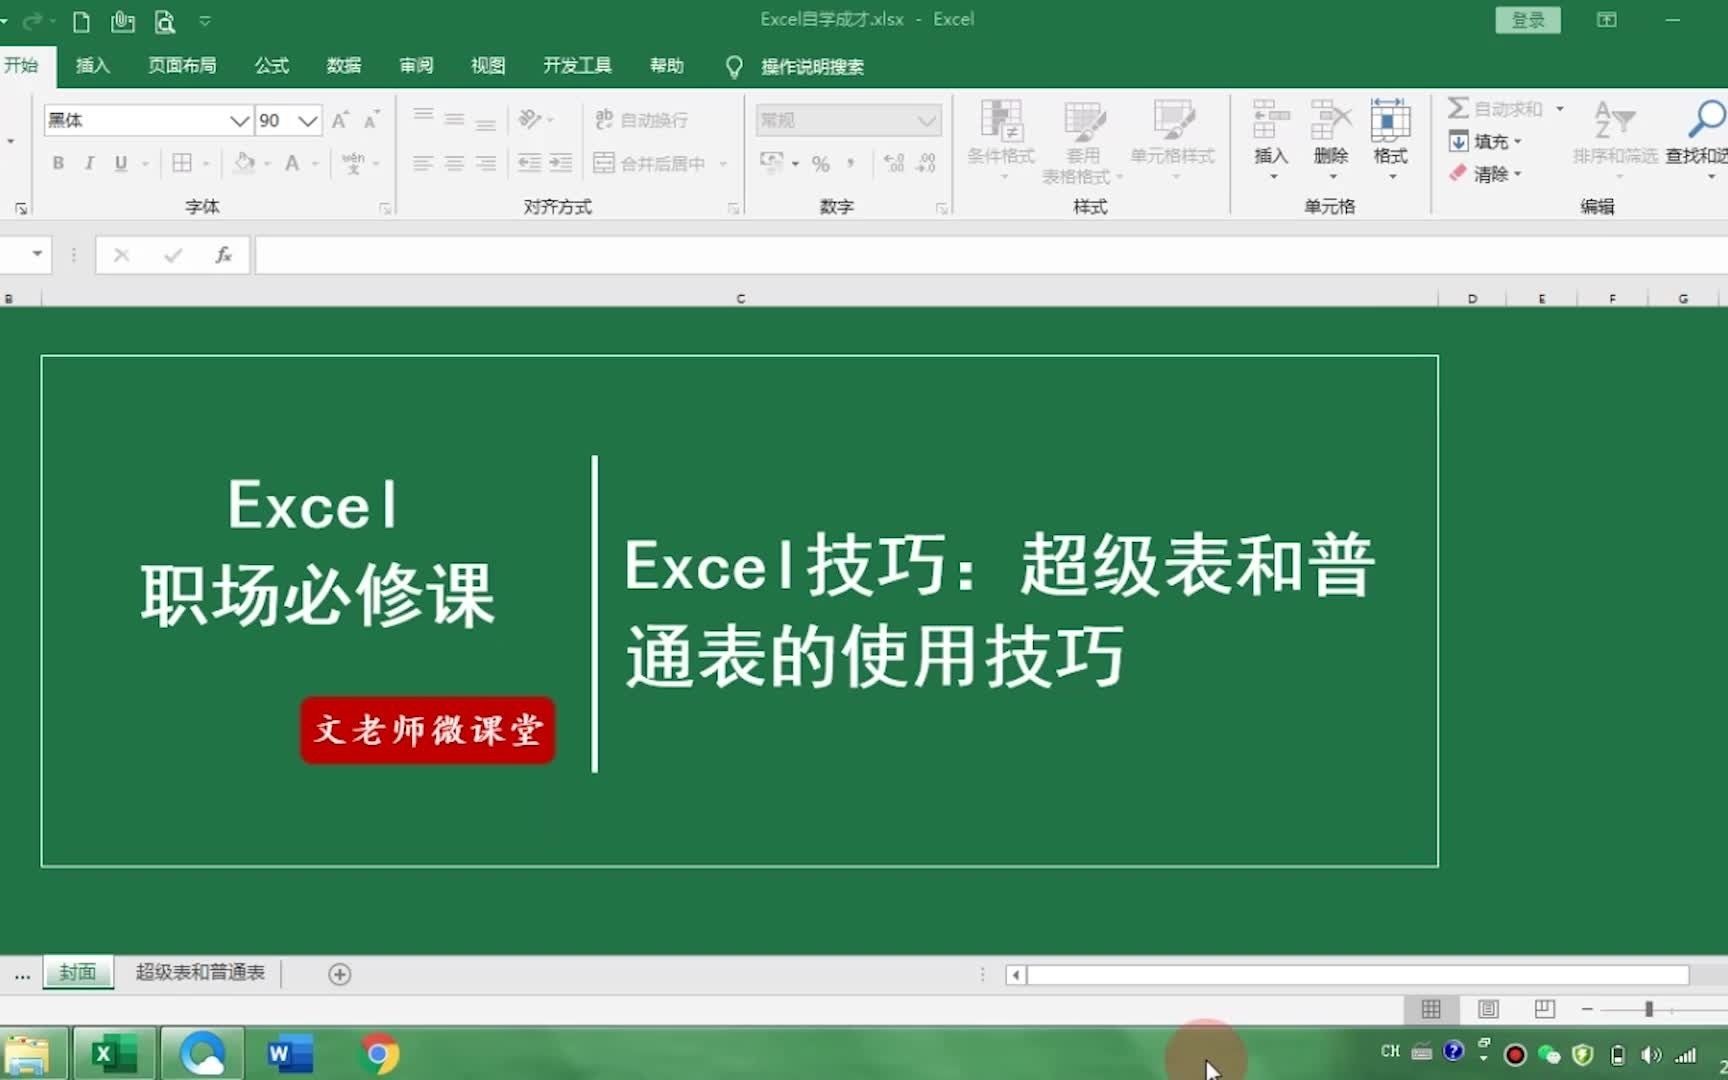Switch to the 插入 ribbon tab
Viewport: 1728px width, 1080px height.
tap(92, 65)
